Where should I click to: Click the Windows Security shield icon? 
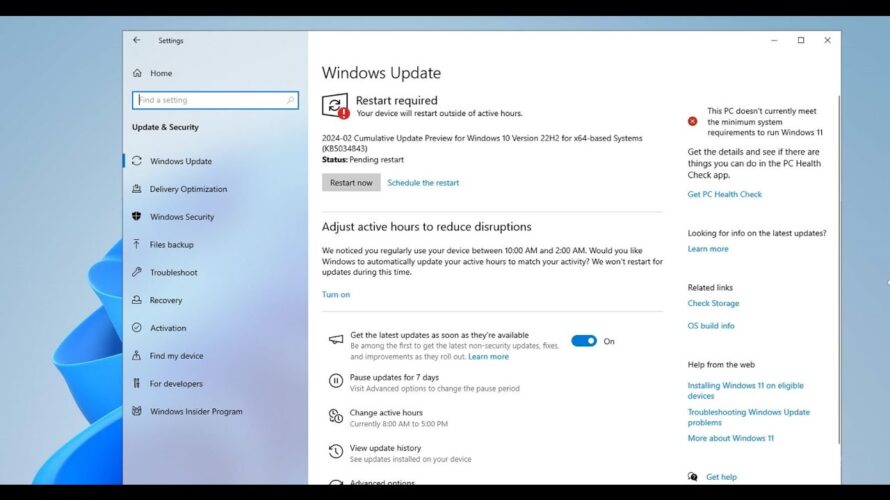[137, 217]
